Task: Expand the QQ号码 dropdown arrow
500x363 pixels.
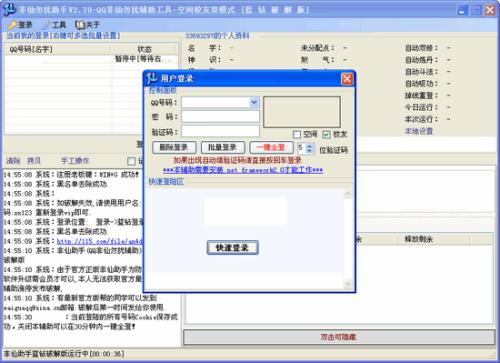Action: tap(254, 102)
